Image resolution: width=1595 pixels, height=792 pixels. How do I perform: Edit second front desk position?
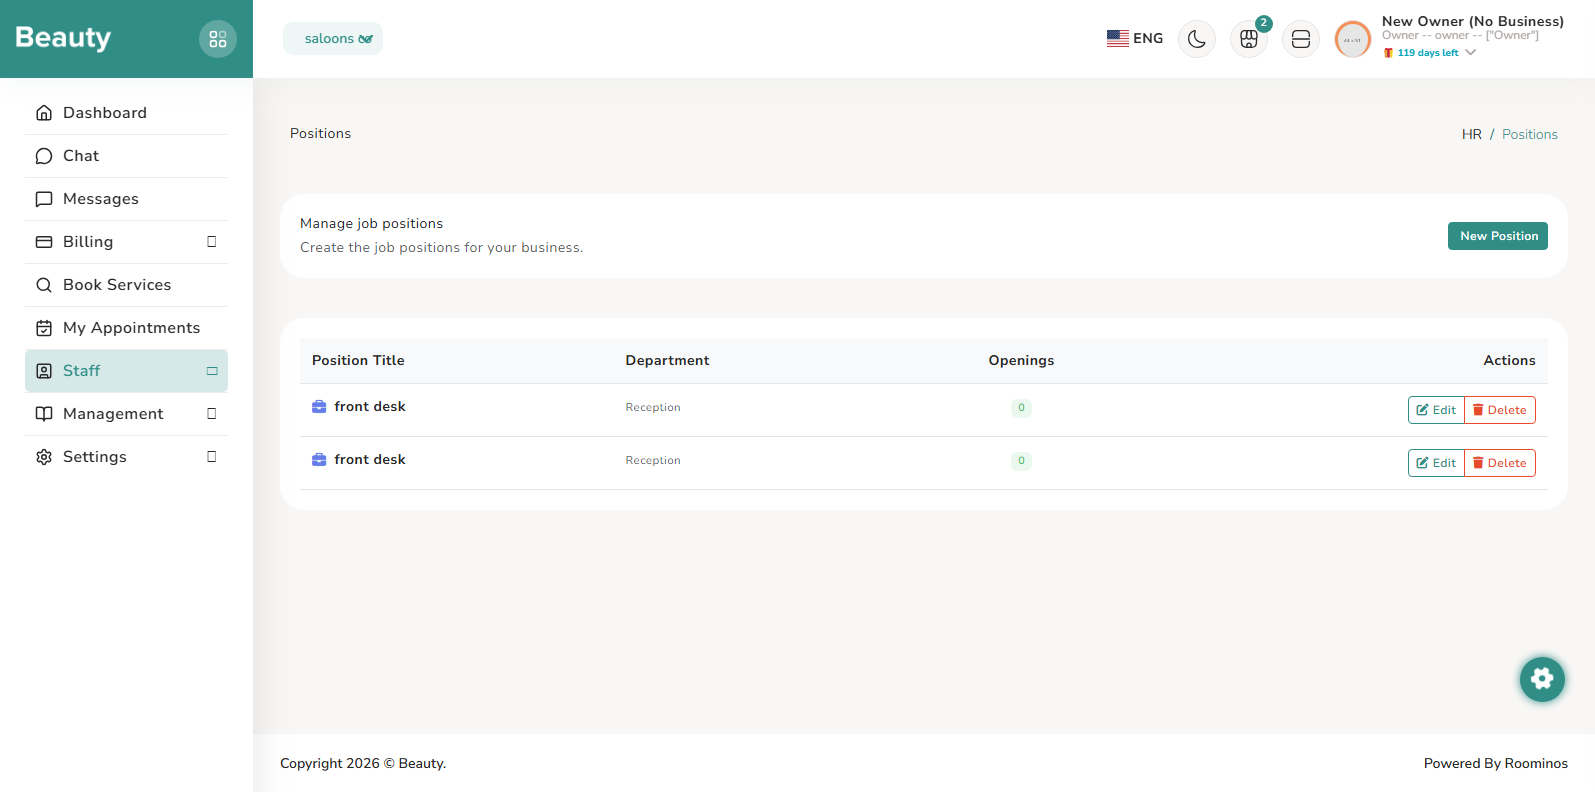coord(1436,463)
